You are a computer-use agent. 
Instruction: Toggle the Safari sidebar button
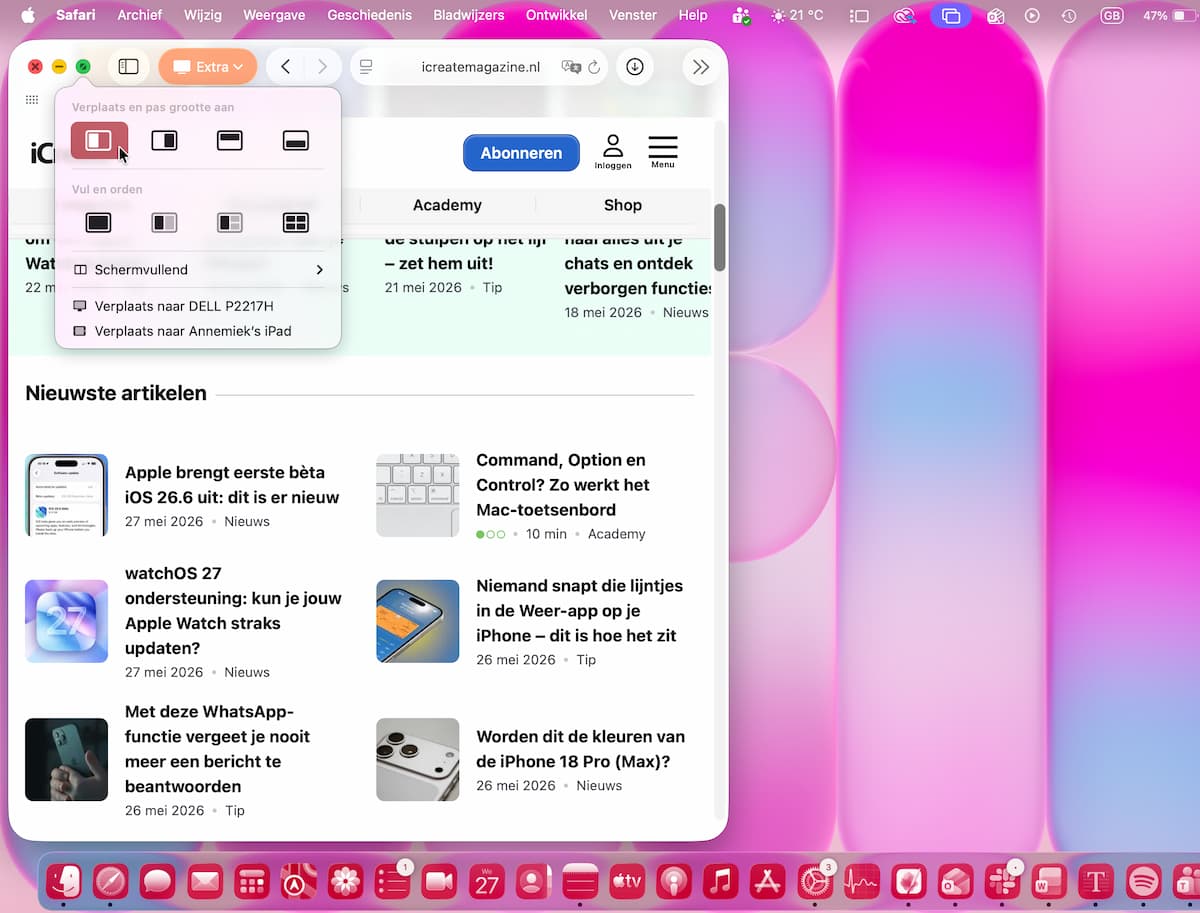128,67
